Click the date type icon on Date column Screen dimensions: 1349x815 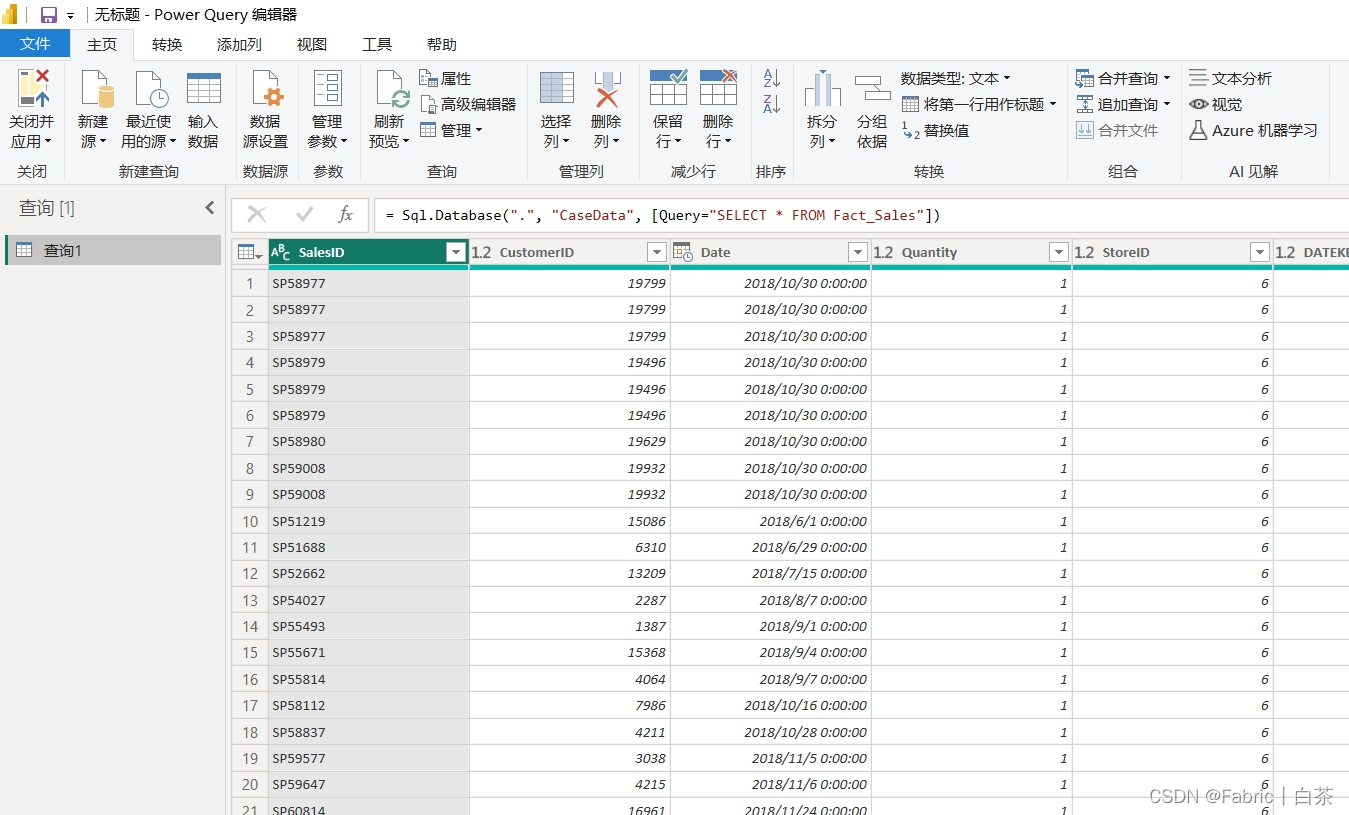point(683,252)
